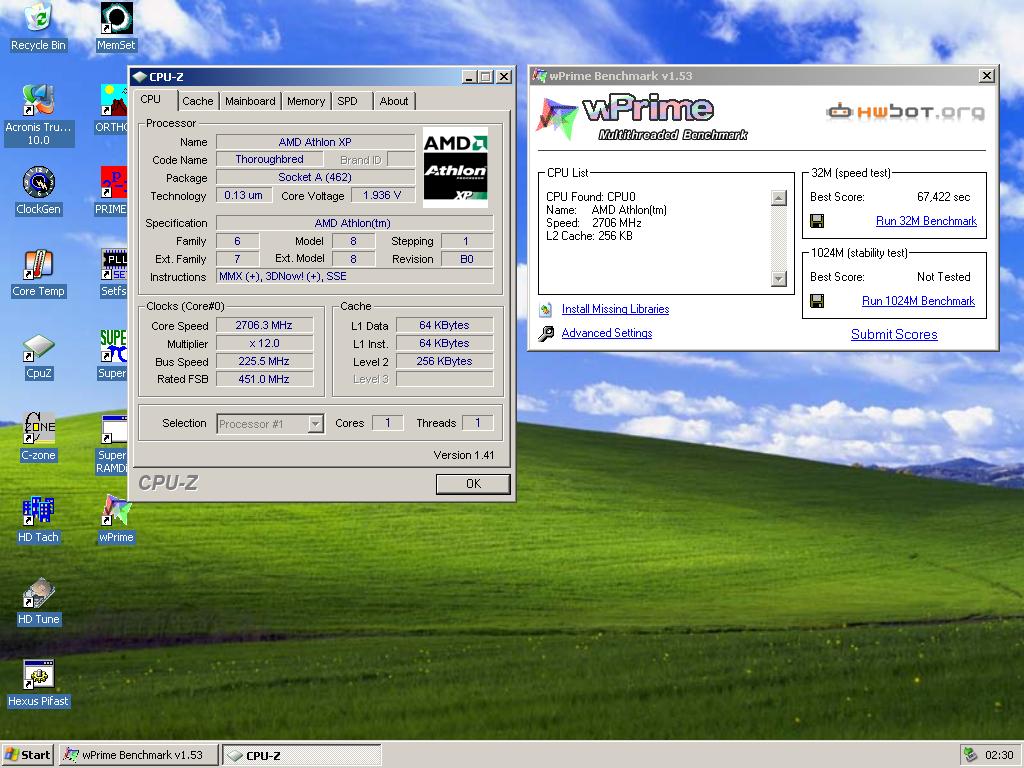Screen dimensions: 1024x768
Task: Minimize the CPU-Z window
Action: point(469,77)
